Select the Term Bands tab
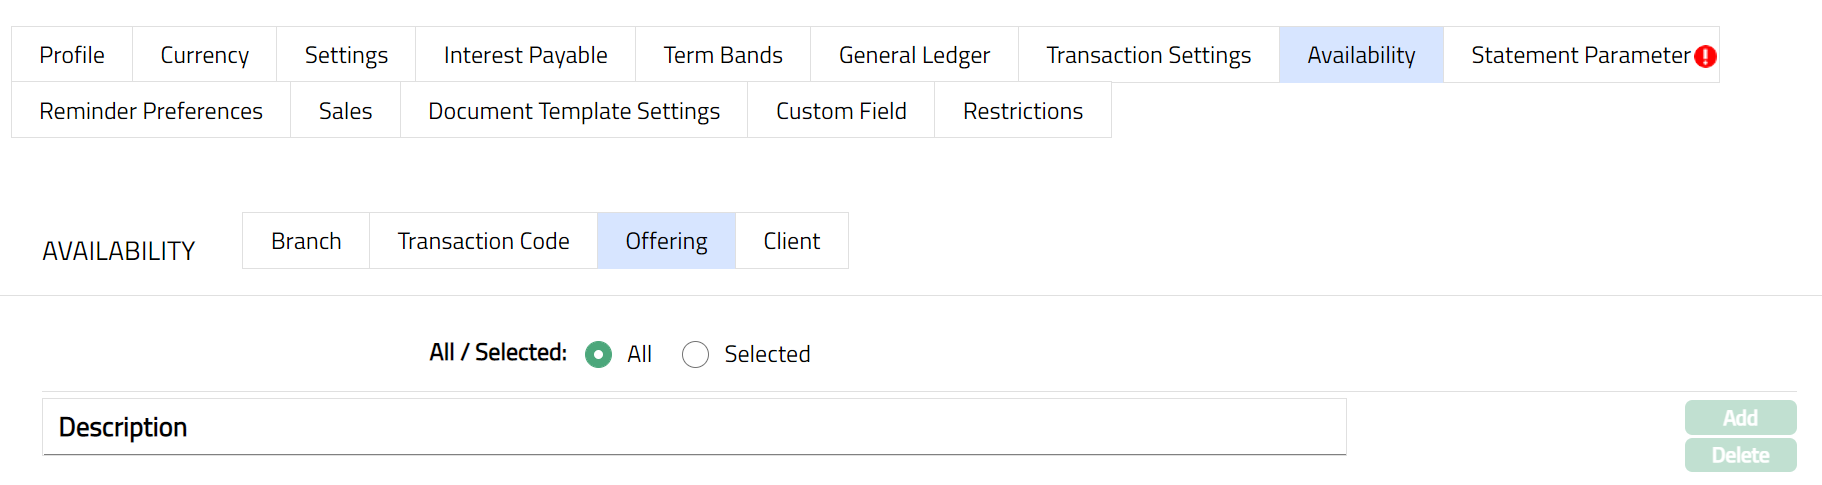The image size is (1822, 485). (x=723, y=55)
